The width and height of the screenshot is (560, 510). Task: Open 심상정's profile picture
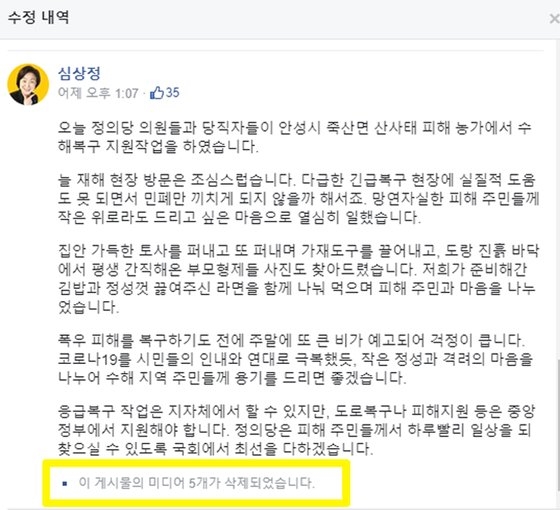(28, 84)
